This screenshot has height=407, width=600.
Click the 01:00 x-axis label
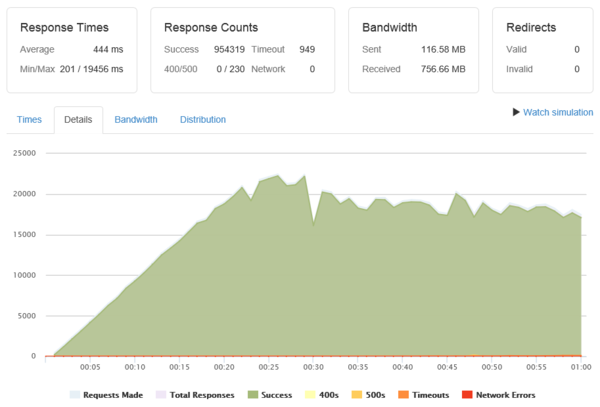(581, 367)
